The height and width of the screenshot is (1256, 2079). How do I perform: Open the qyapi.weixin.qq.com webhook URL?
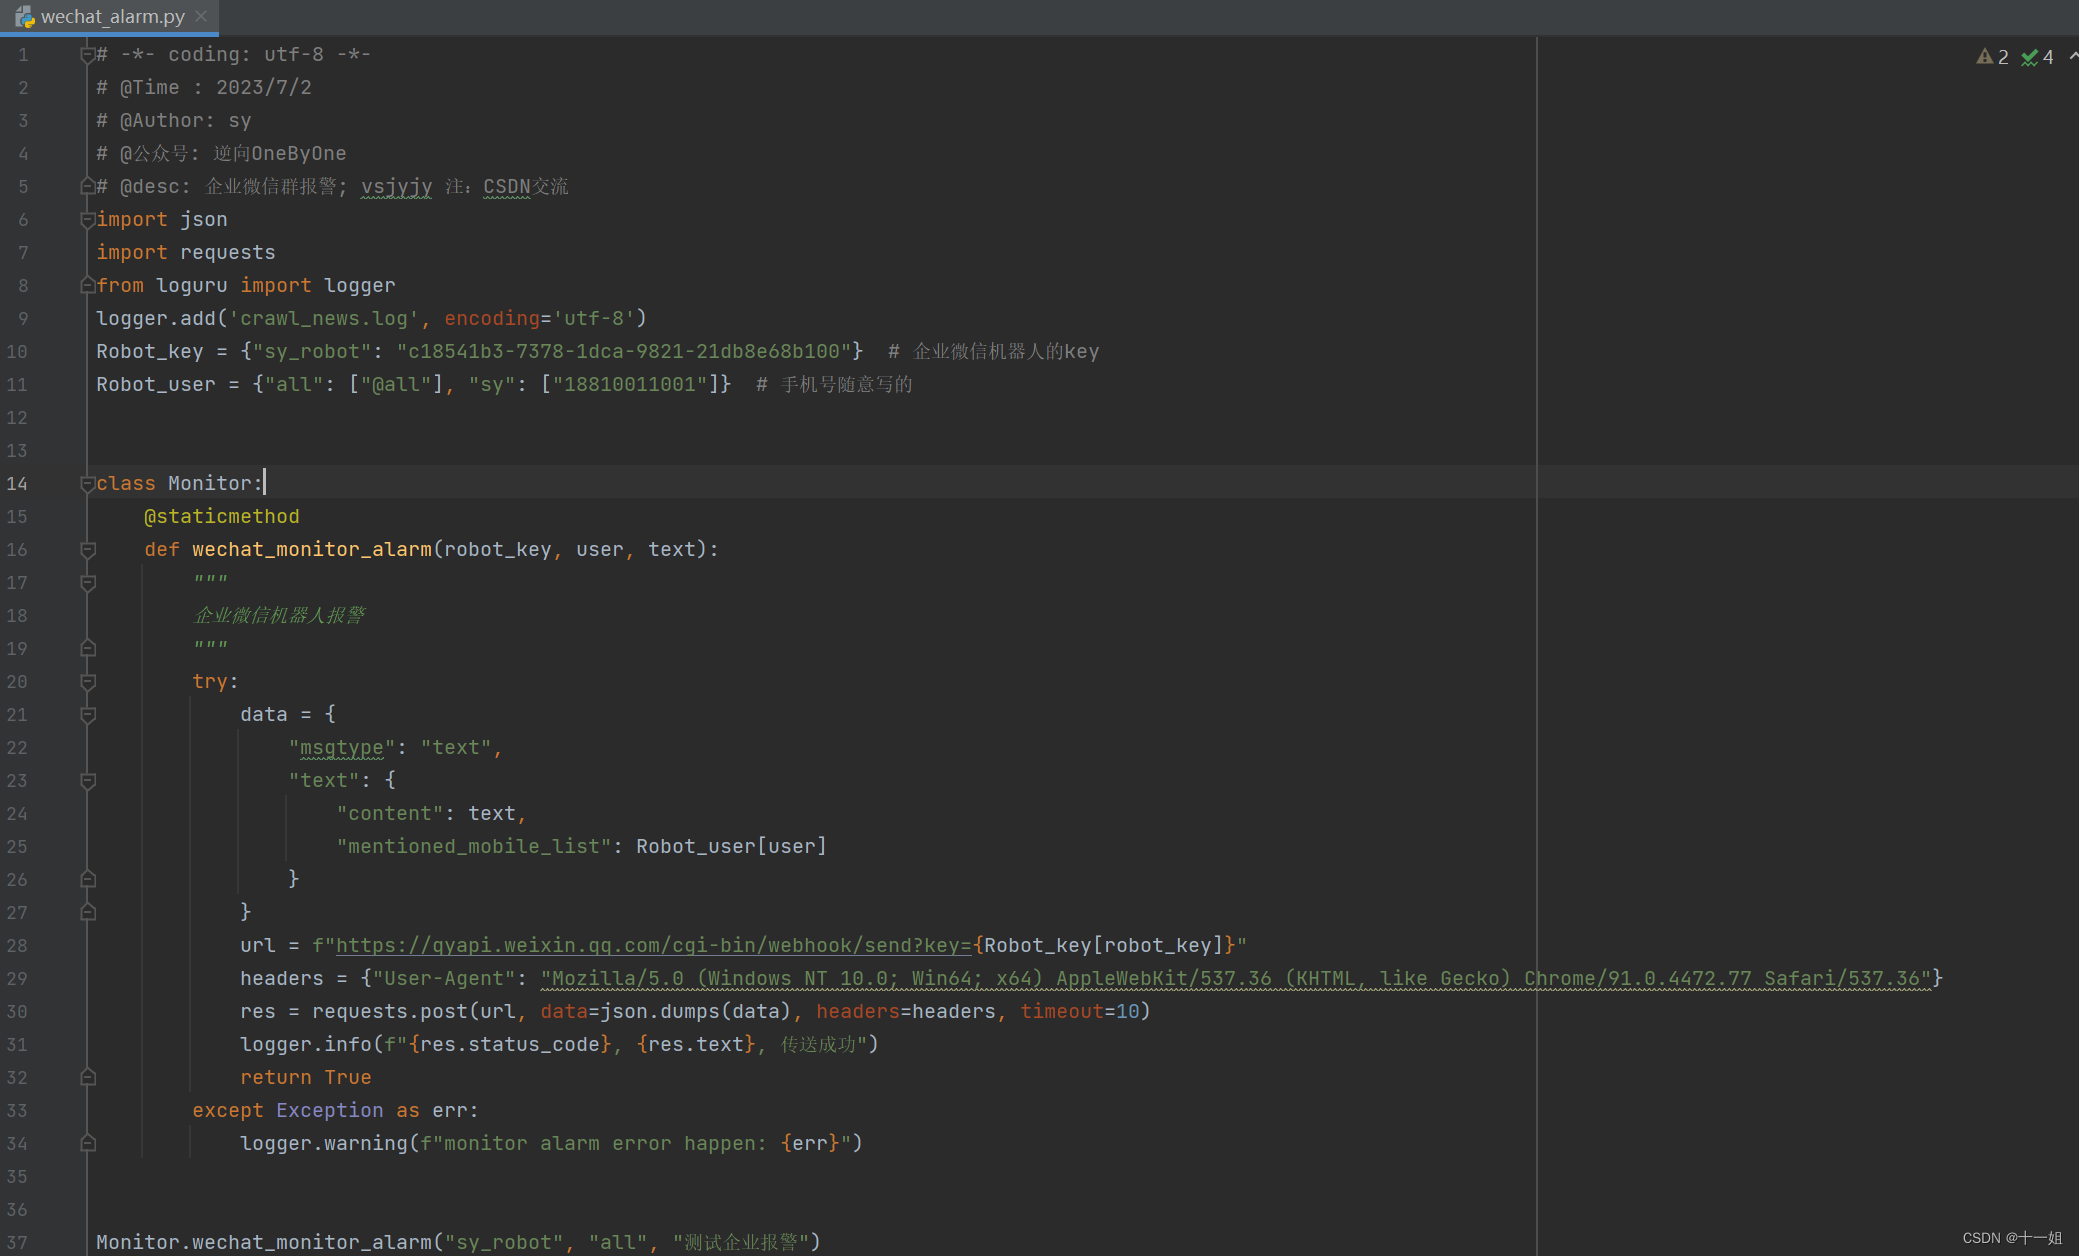coord(652,946)
